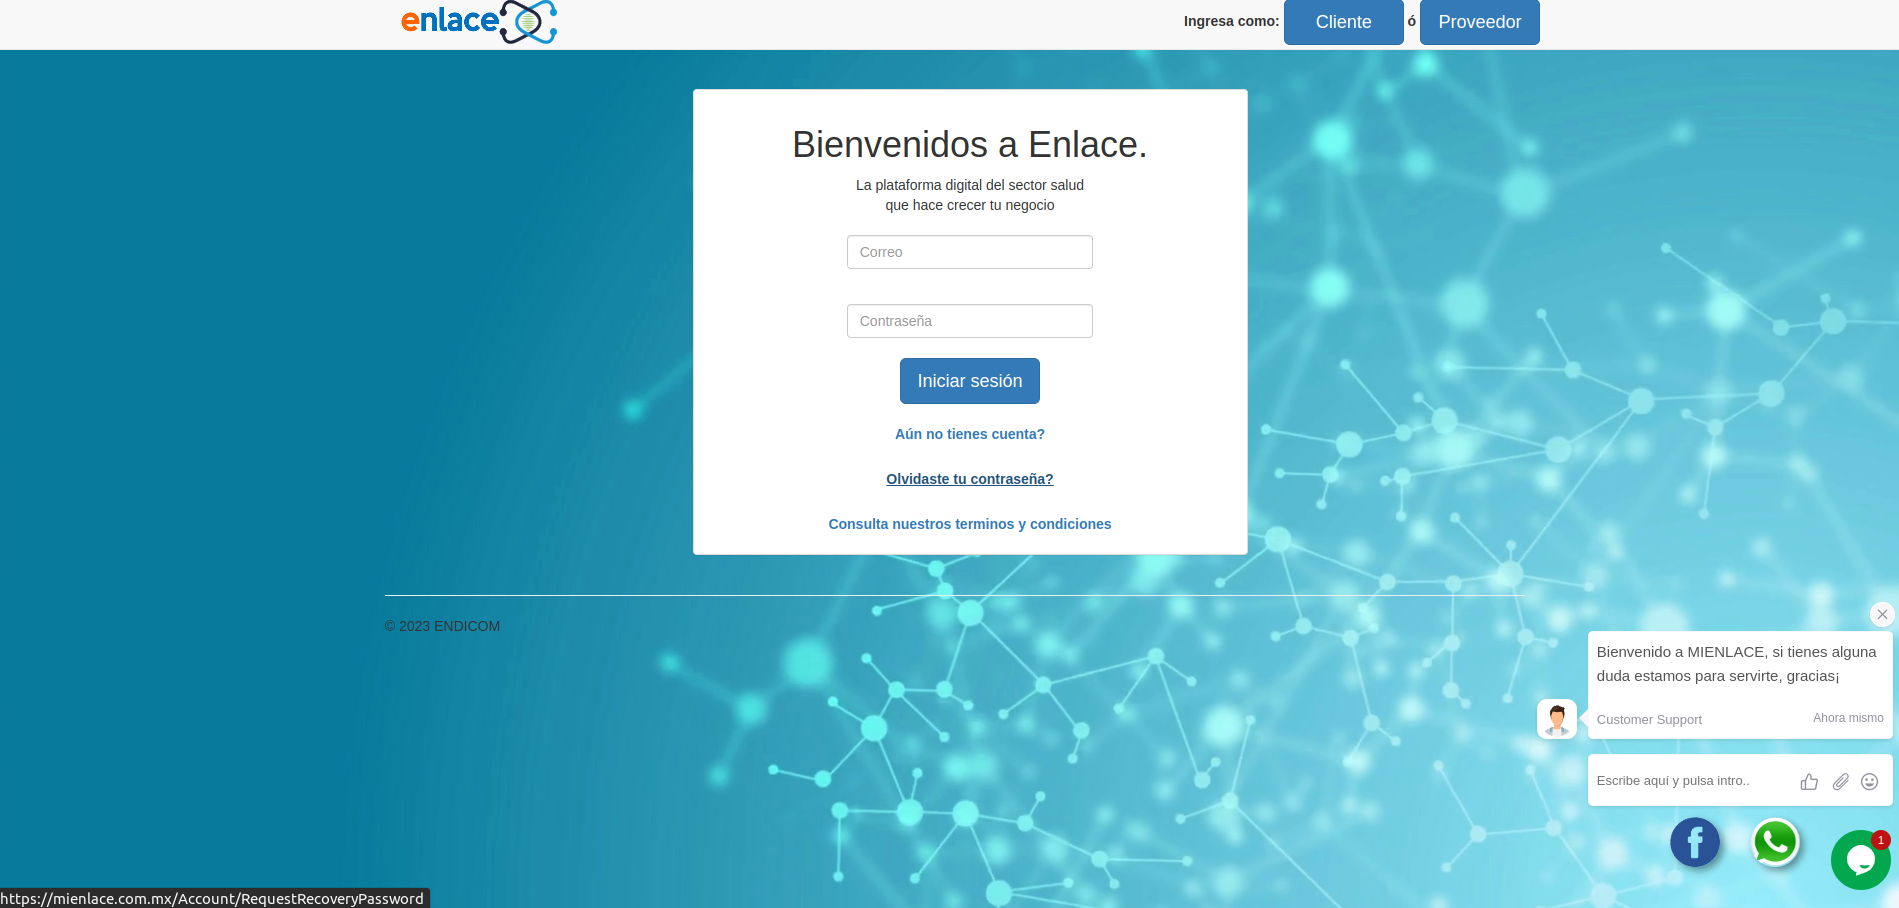This screenshot has height=908, width=1899.
Task: Open the terms and conditions link
Action: (x=969, y=524)
